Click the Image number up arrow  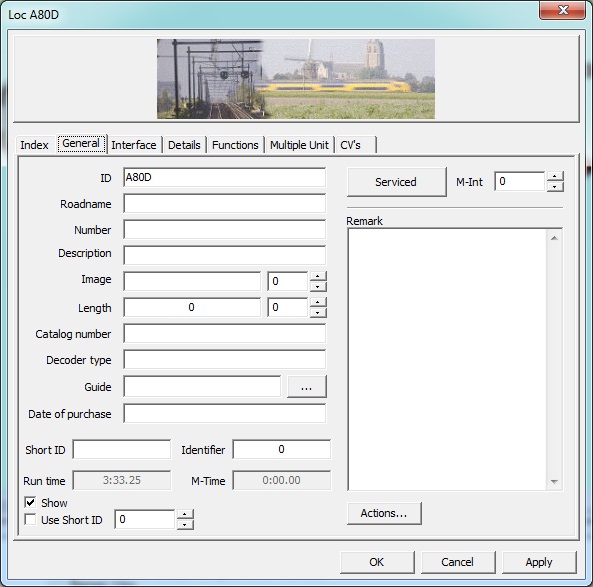pos(318,276)
